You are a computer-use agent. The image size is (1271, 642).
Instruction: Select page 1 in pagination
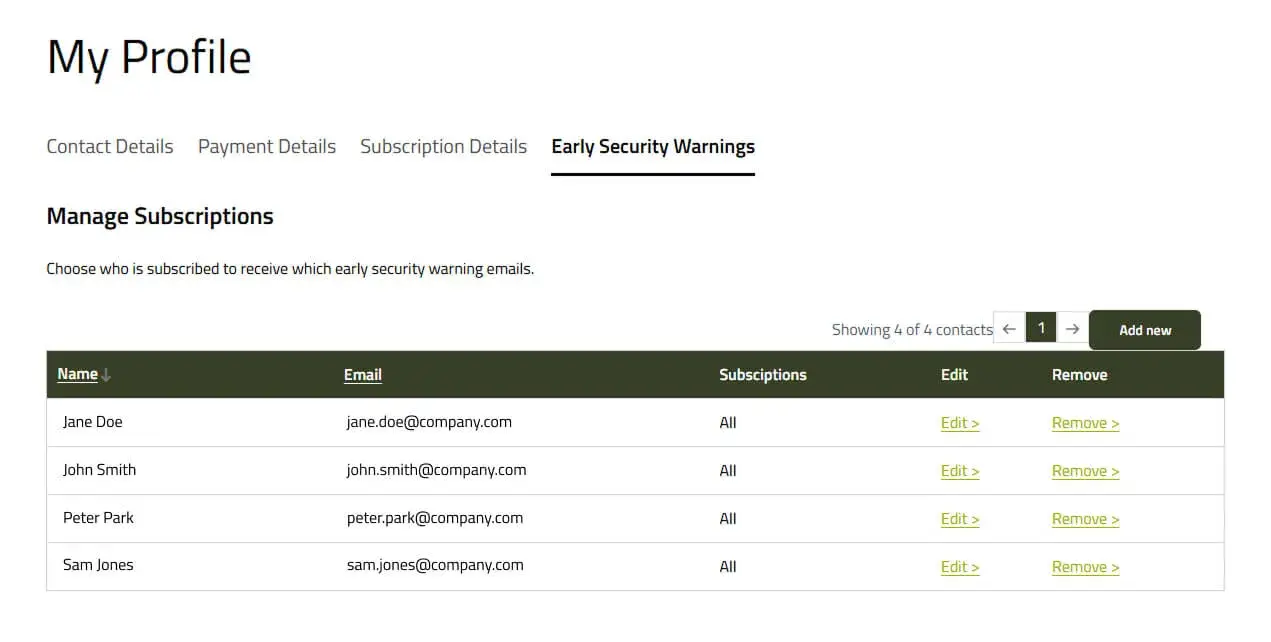pos(1041,328)
